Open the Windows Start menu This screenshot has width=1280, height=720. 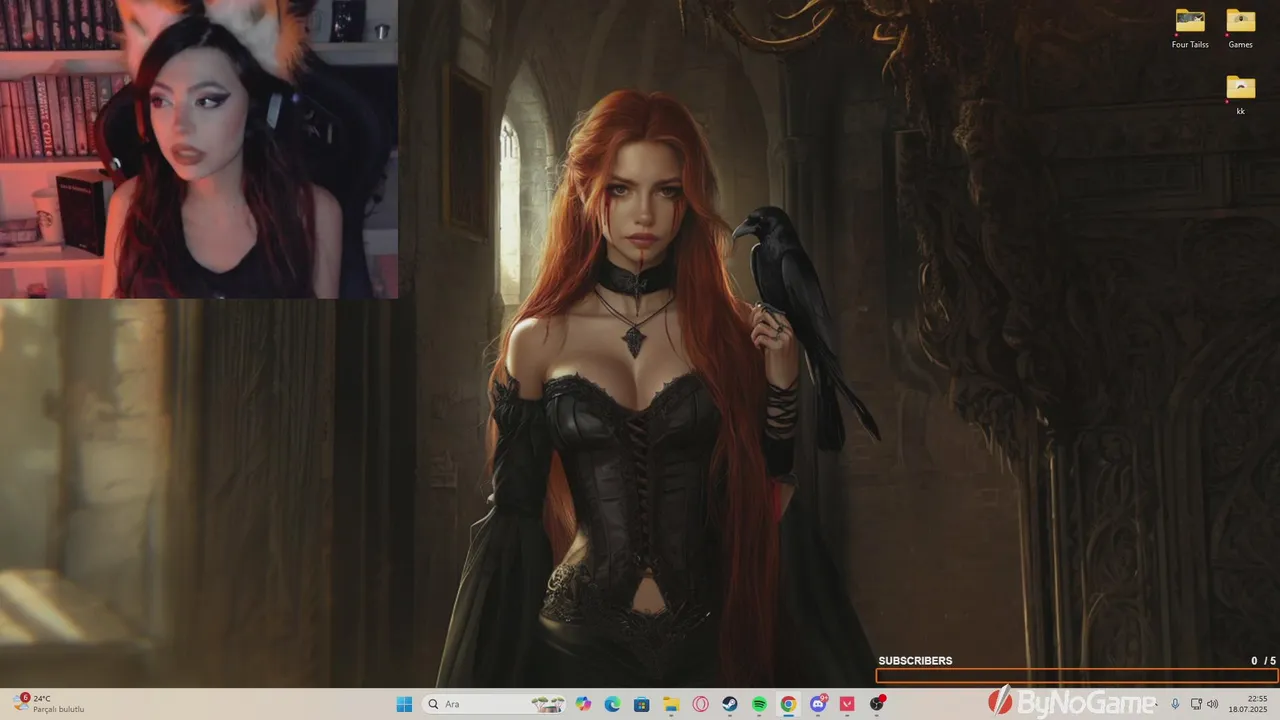[x=404, y=704]
